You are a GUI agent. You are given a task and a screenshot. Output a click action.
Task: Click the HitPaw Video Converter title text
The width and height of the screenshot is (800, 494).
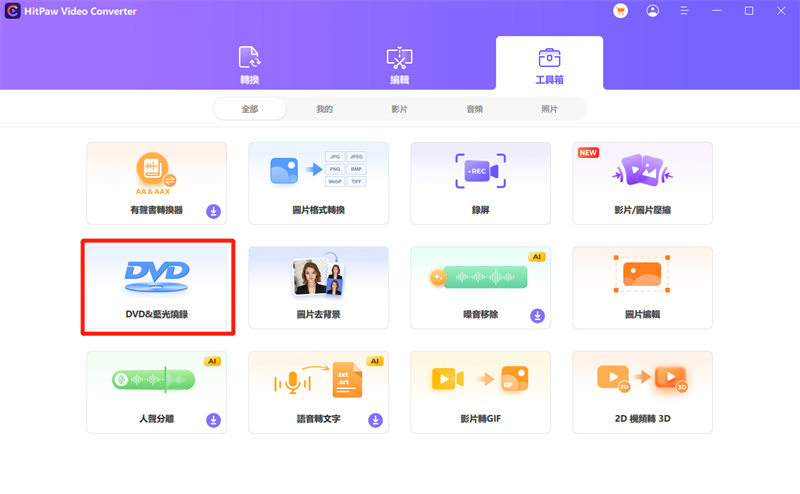pos(81,11)
